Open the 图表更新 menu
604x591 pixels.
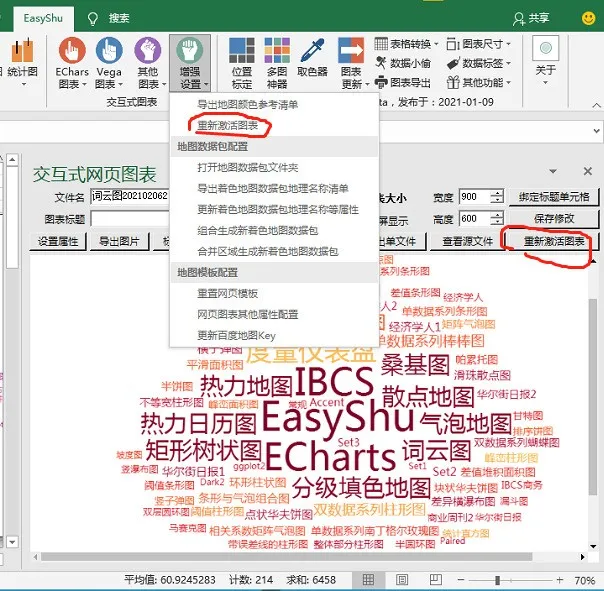(x=352, y=63)
